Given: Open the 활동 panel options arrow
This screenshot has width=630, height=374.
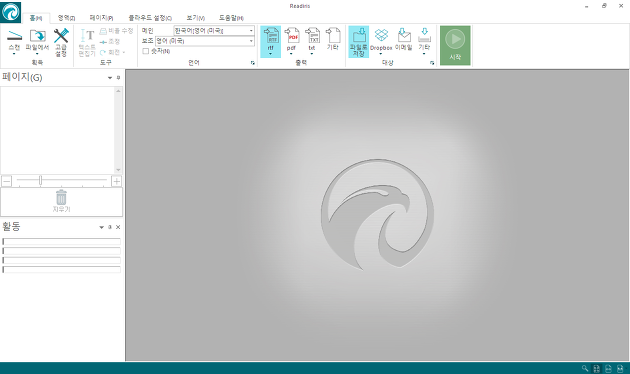Looking at the screenshot, I should (101, 227).
